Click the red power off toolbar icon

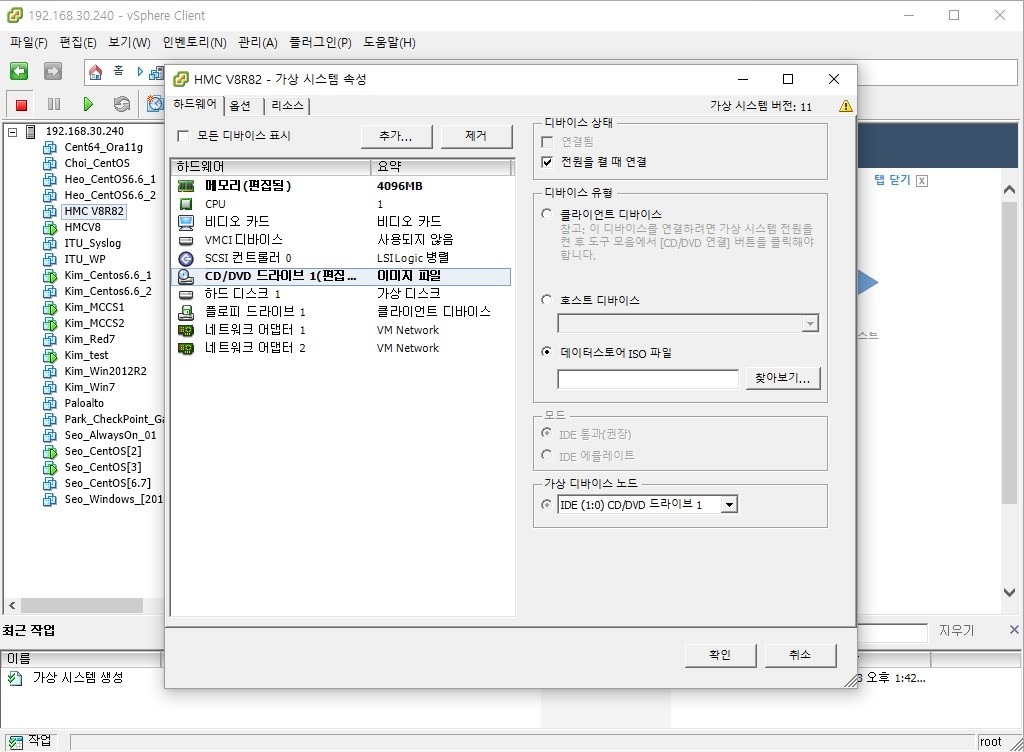point(21,104)
